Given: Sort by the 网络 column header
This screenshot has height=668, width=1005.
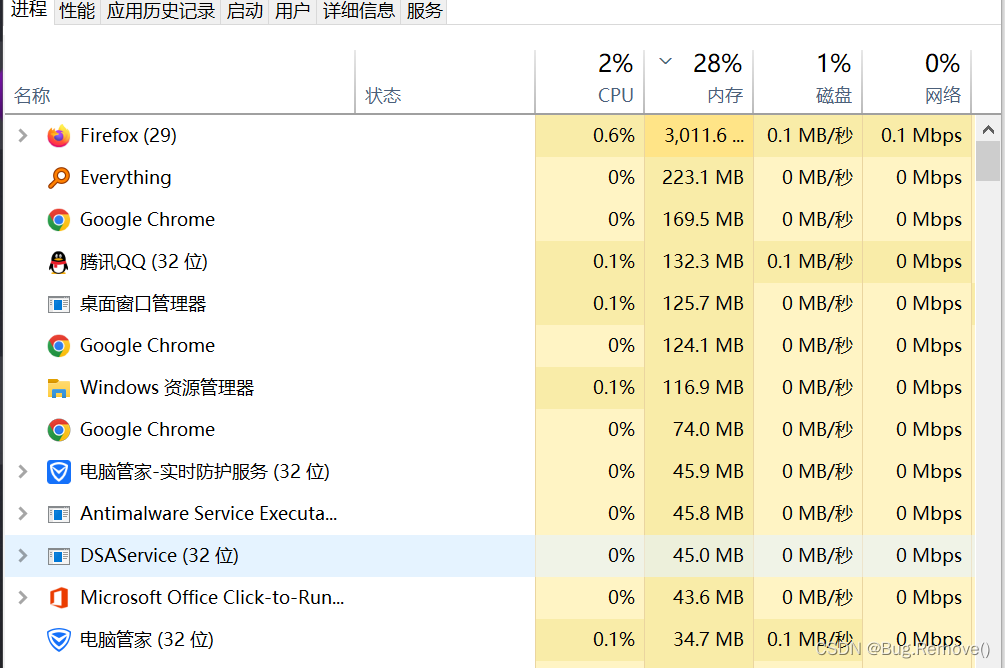Looking at the screenshot, I should [x=917, y=82].
